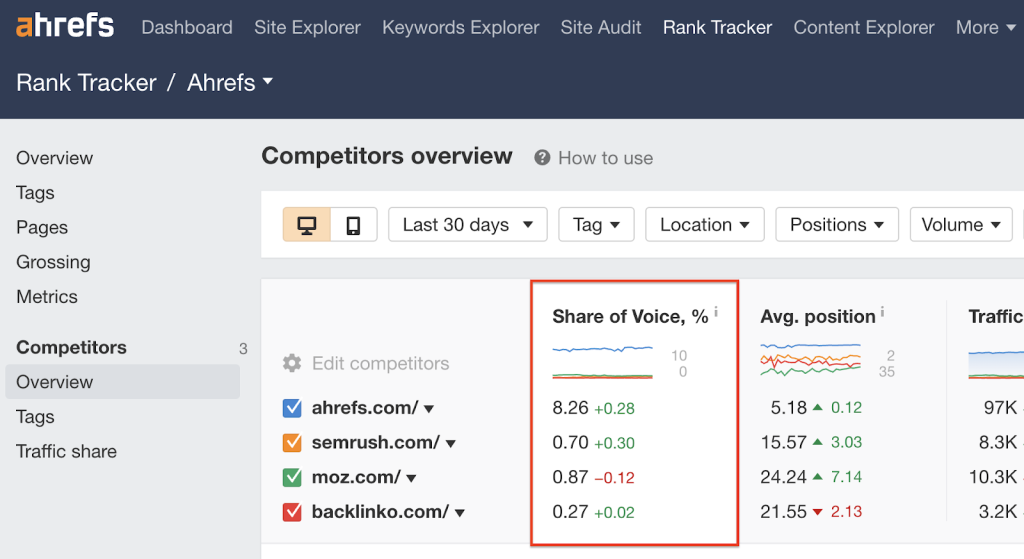Expand the Location filter dropdown

pyautogui.click(x=704, y=225)
